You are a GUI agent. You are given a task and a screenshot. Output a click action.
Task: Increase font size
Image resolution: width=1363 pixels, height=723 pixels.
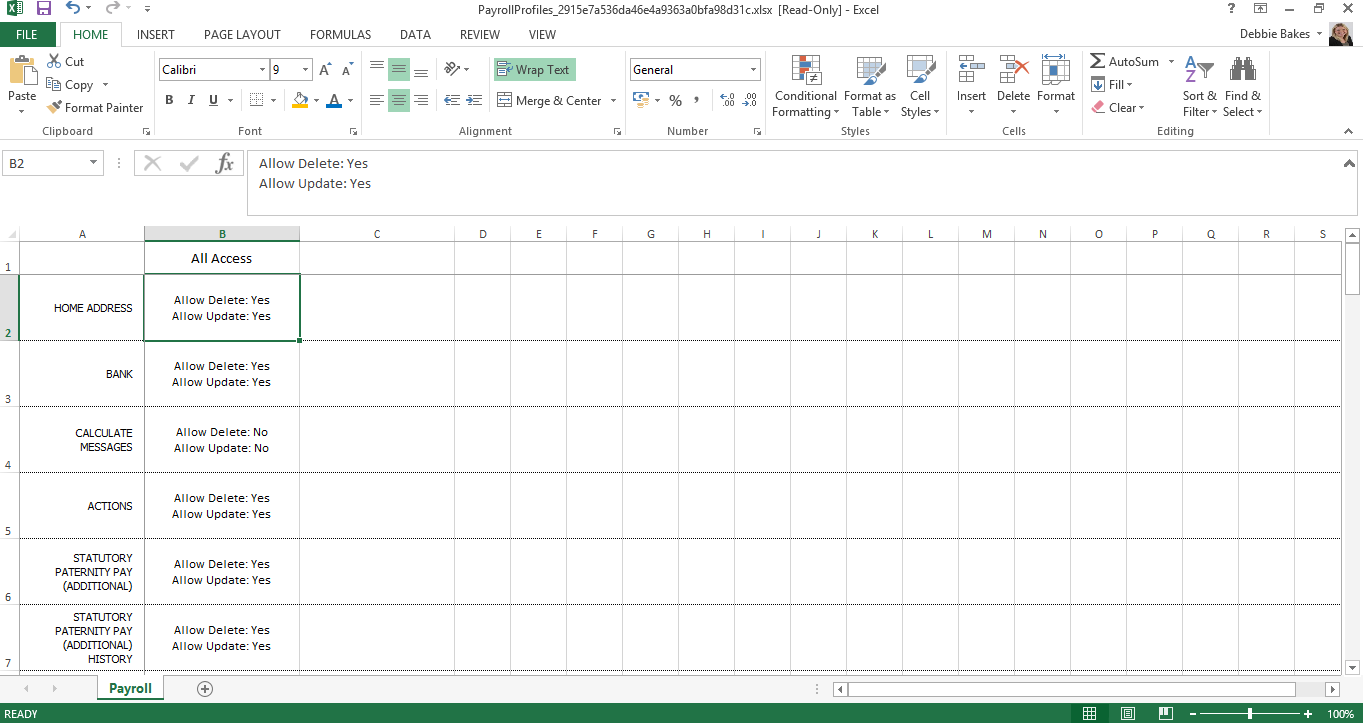pyautogui.click(x=326, y=70)
